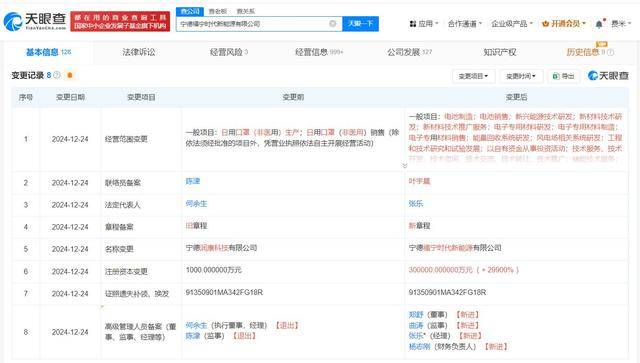Click the 变更后 column header
The width and height of the screenshot is (640, 363).
coord(516,97)
